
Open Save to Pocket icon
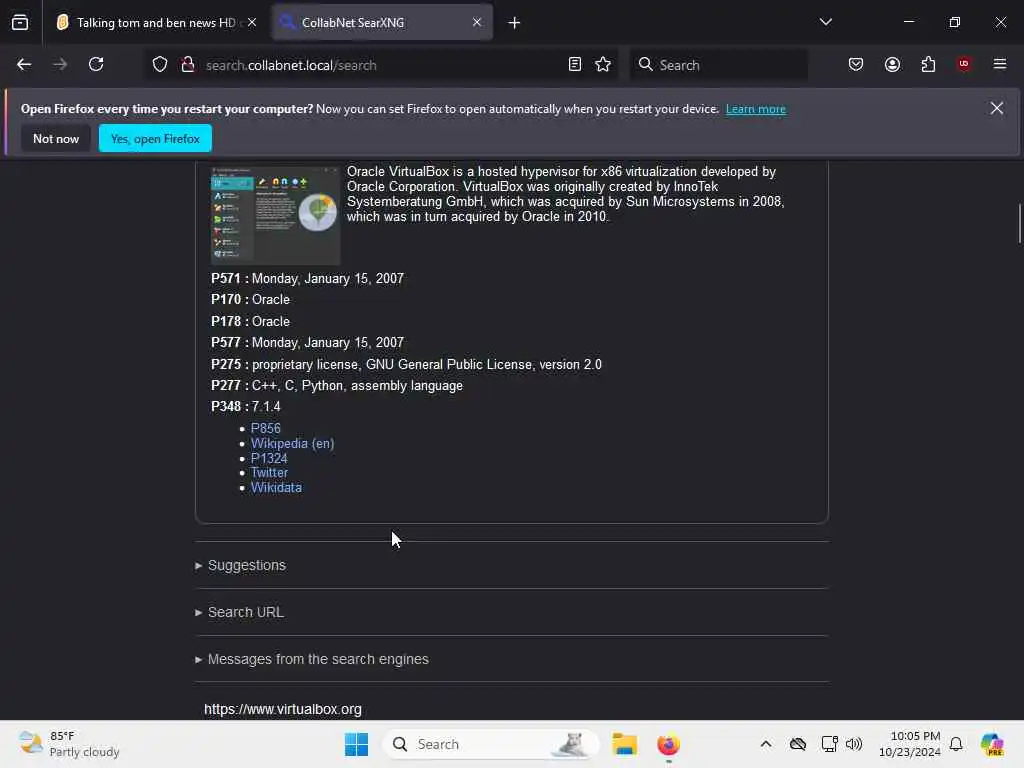point(856,65)
